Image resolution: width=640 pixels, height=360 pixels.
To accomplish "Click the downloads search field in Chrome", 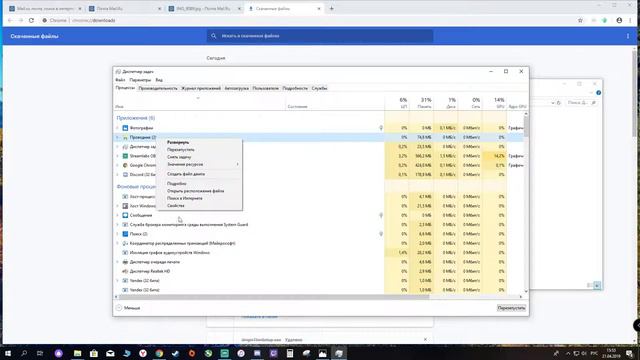I will [x=320, y=36].
